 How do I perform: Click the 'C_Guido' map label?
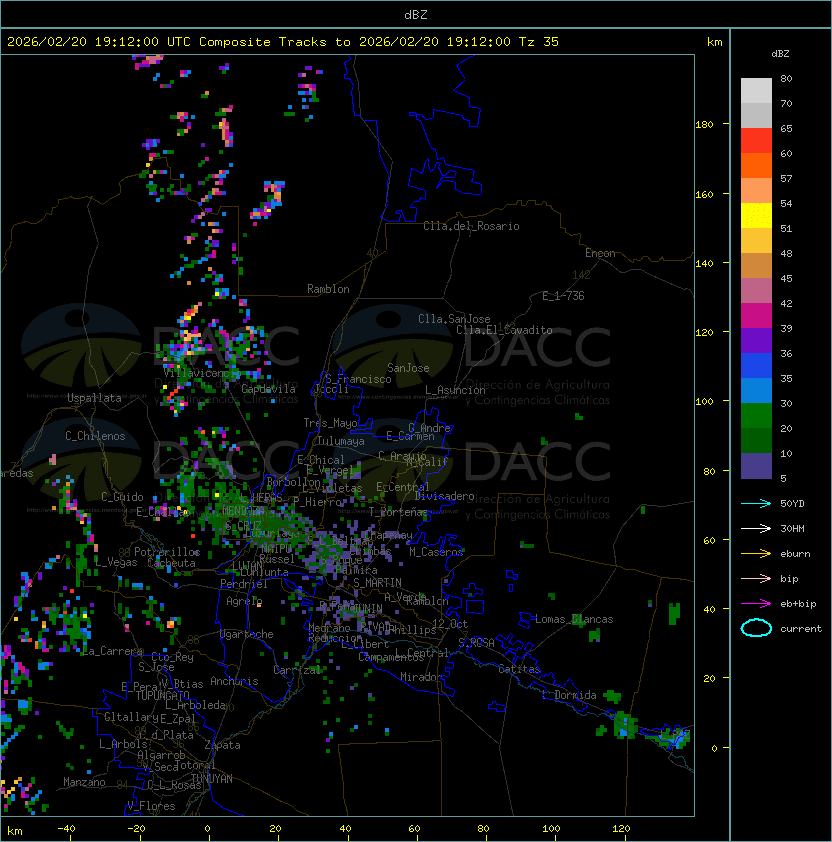[122, 497]
